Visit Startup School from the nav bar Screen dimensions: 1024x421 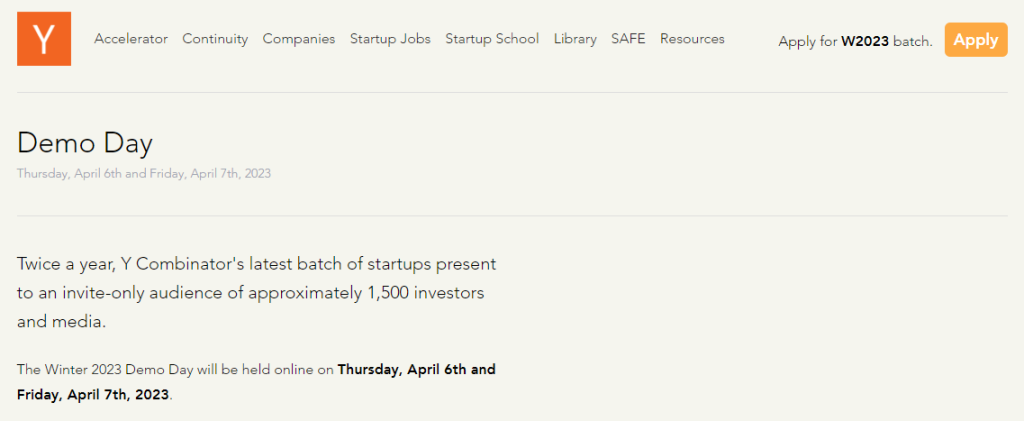(492, 39)
